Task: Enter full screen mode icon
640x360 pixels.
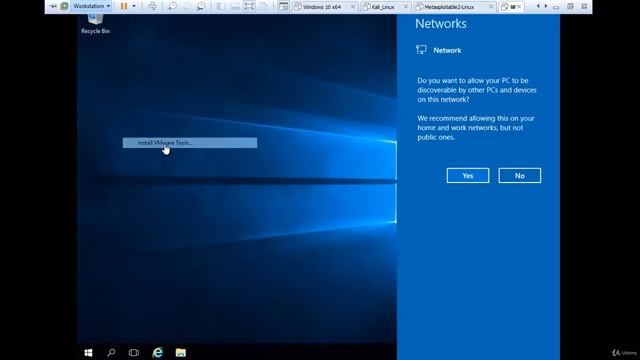Action: pyautogui.click(x=249, y=6)
